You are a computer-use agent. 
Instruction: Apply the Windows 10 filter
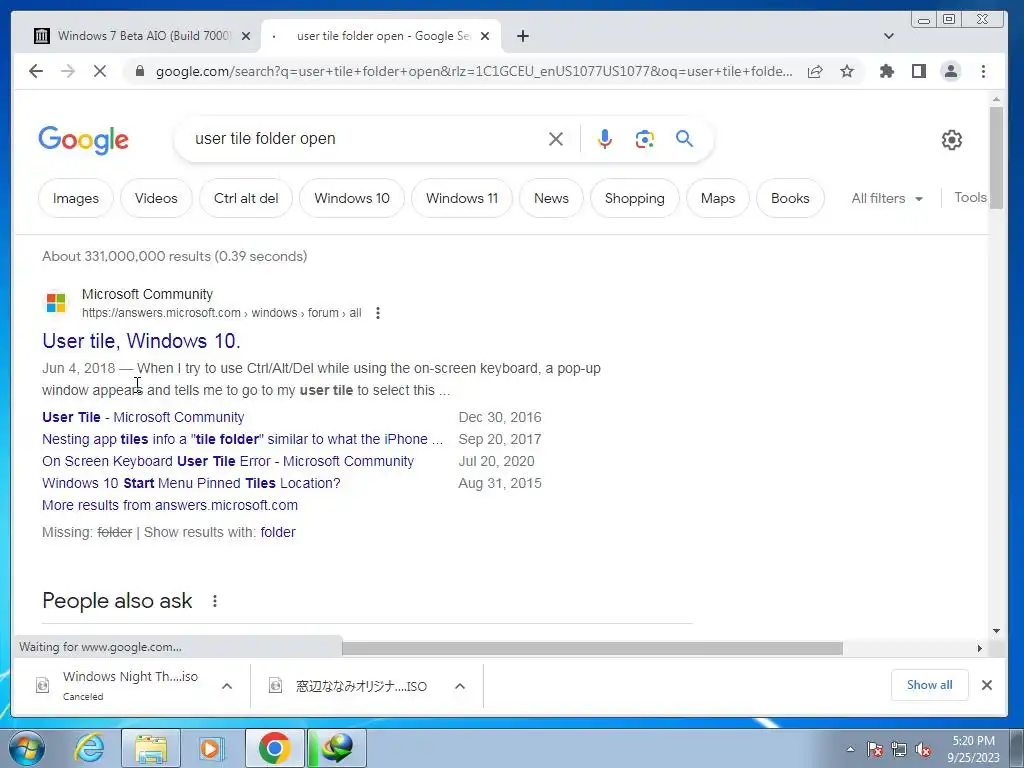[352, 198]
